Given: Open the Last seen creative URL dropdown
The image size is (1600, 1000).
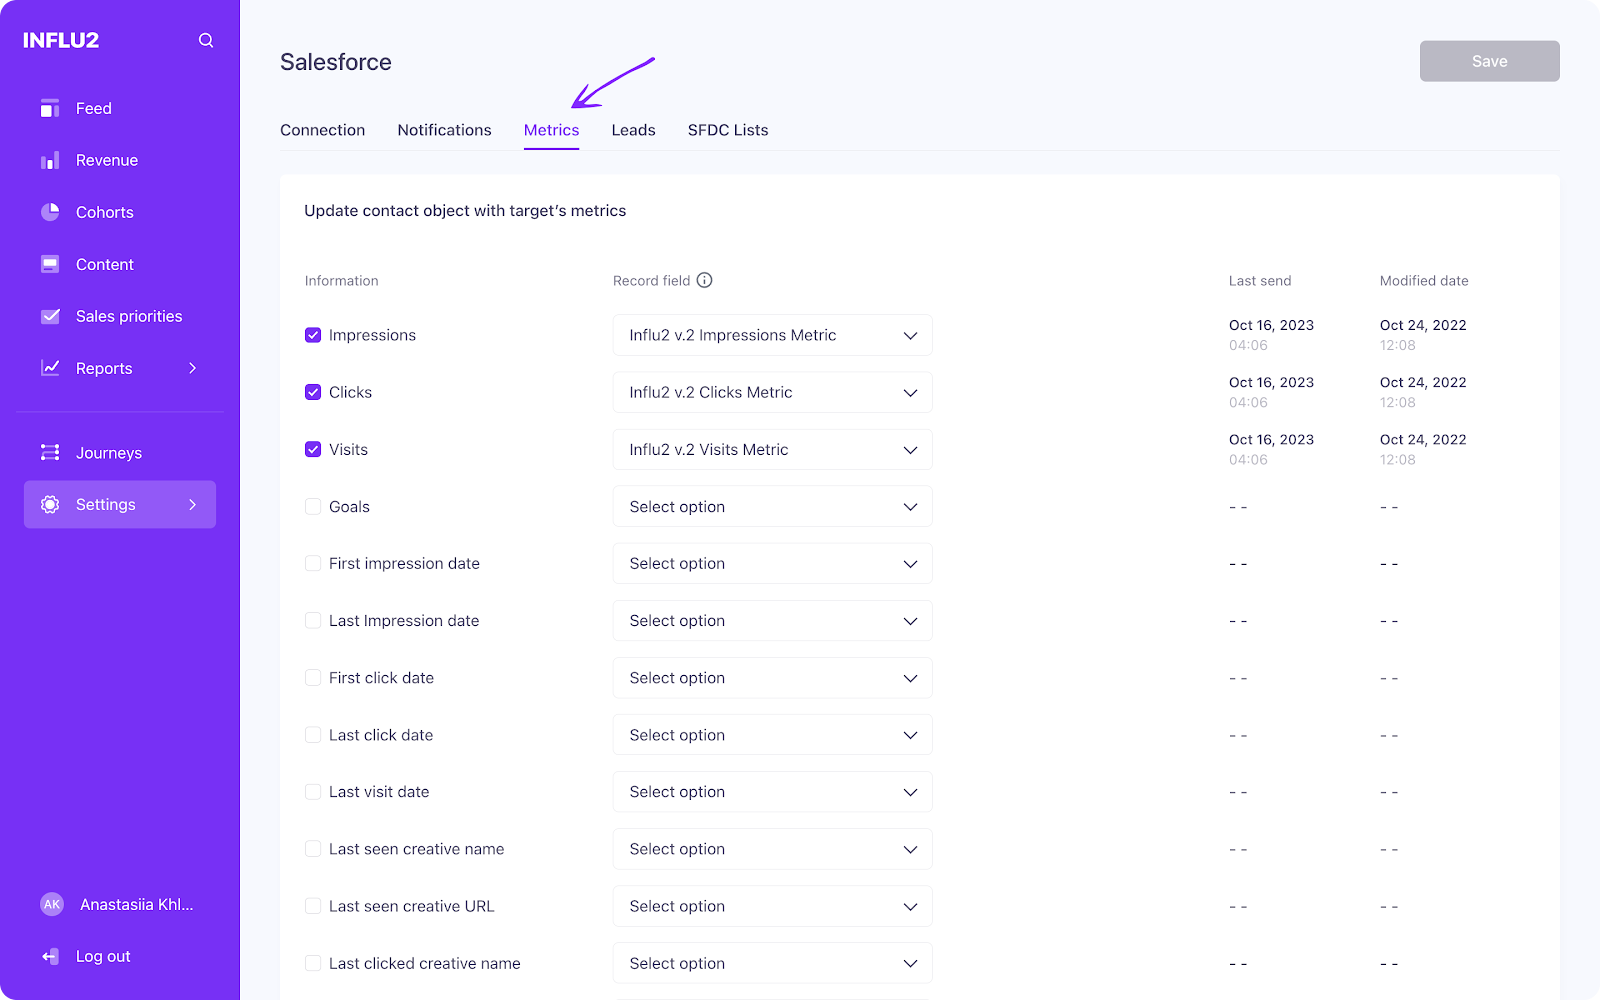Looking at the screenshot, I should point(772,906).
